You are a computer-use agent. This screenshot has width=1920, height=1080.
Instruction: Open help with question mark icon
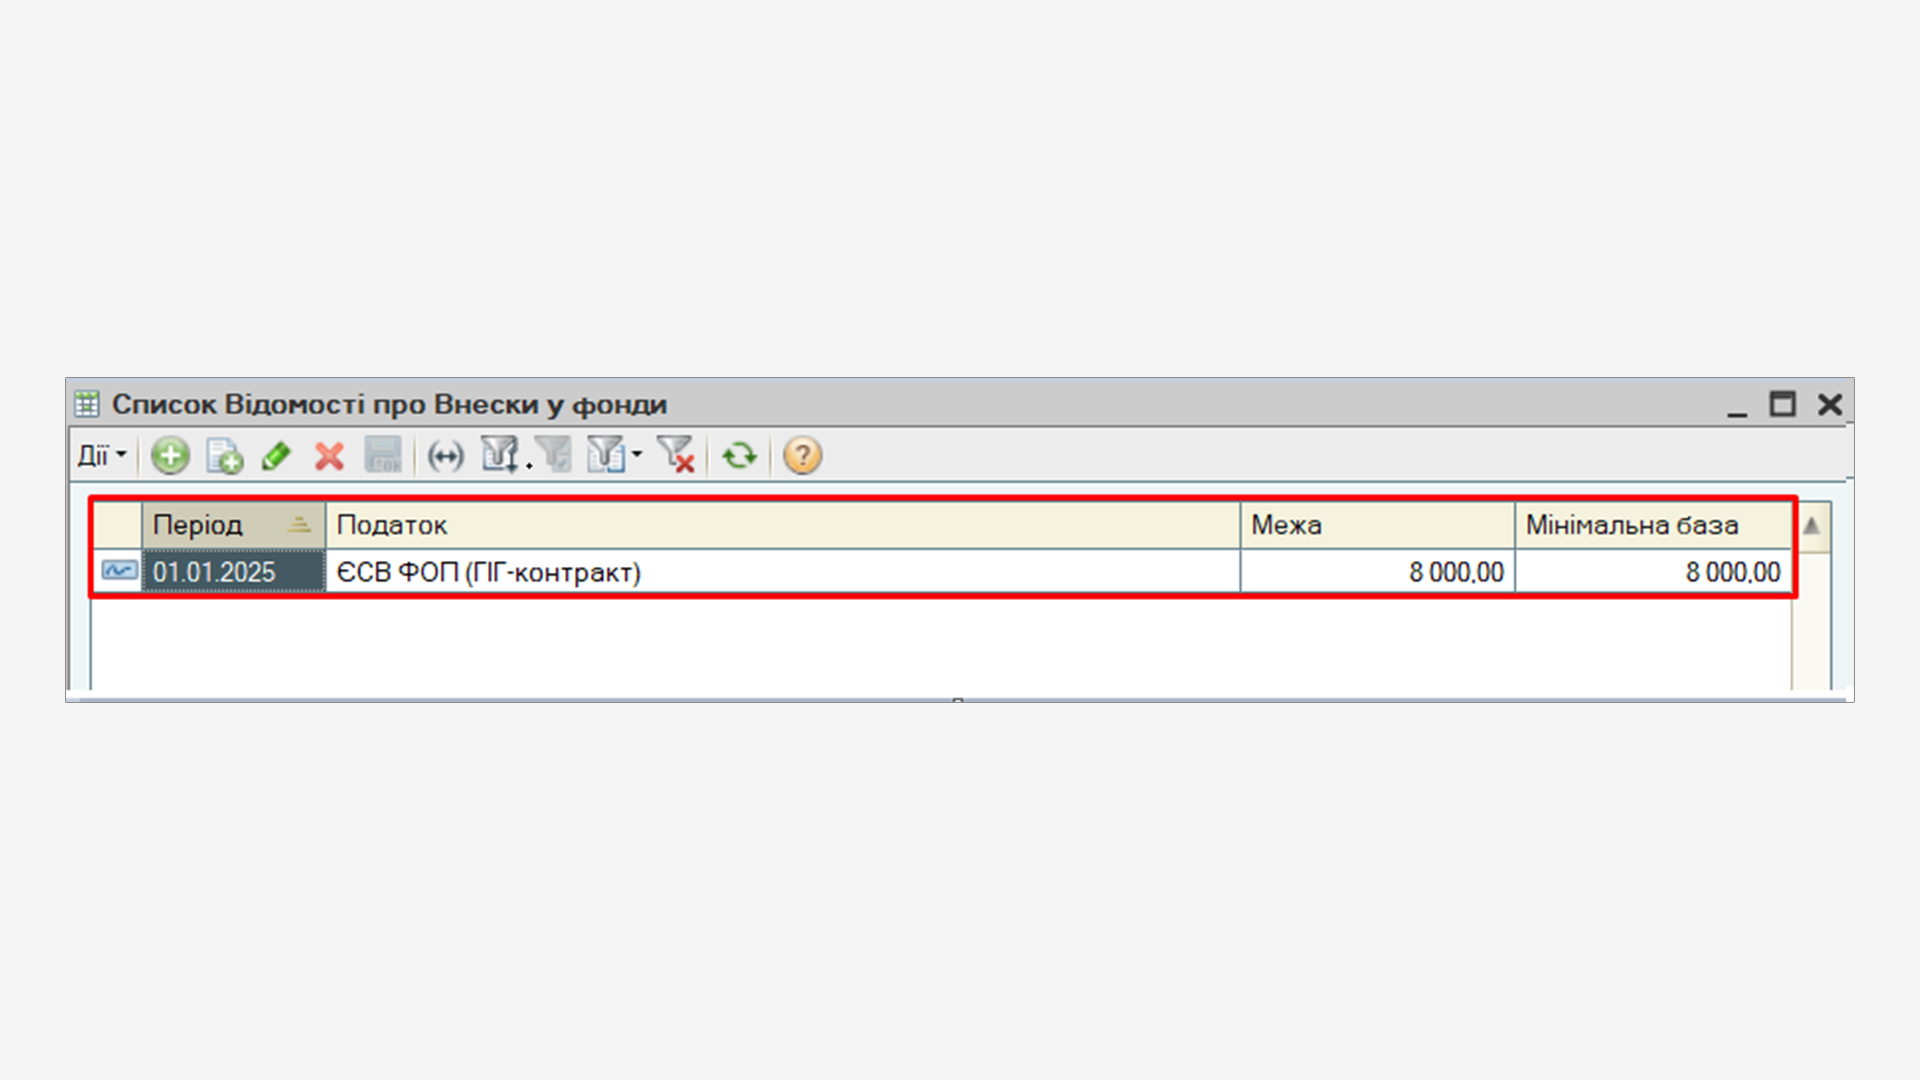point(802,456)
